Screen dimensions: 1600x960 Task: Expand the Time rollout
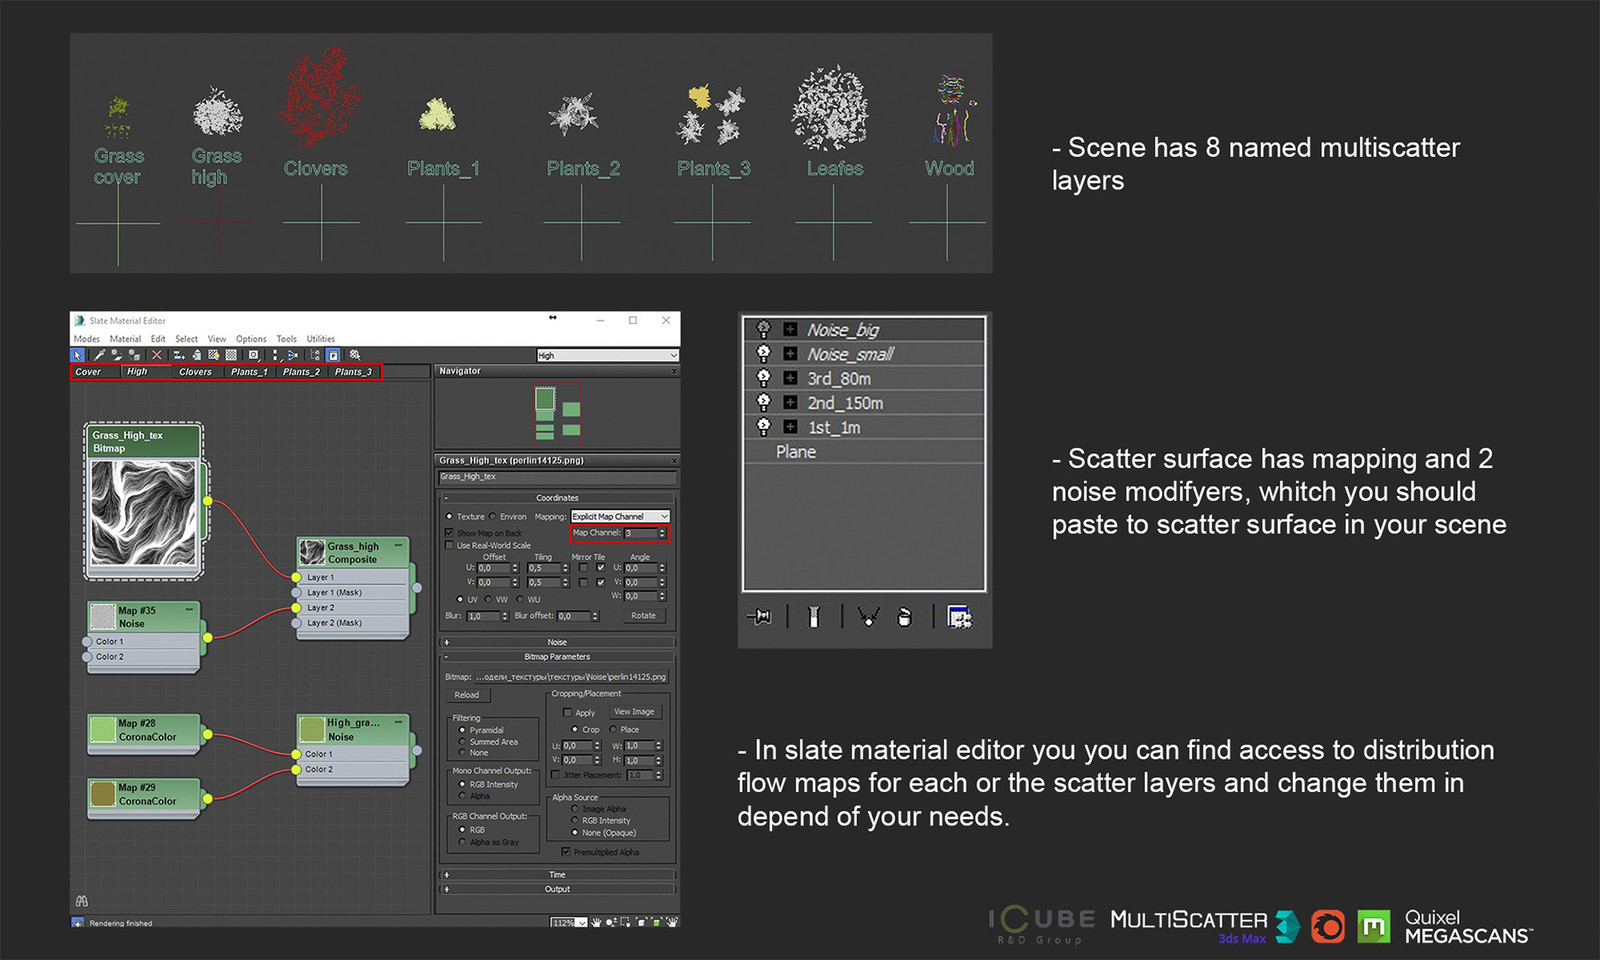557,874
